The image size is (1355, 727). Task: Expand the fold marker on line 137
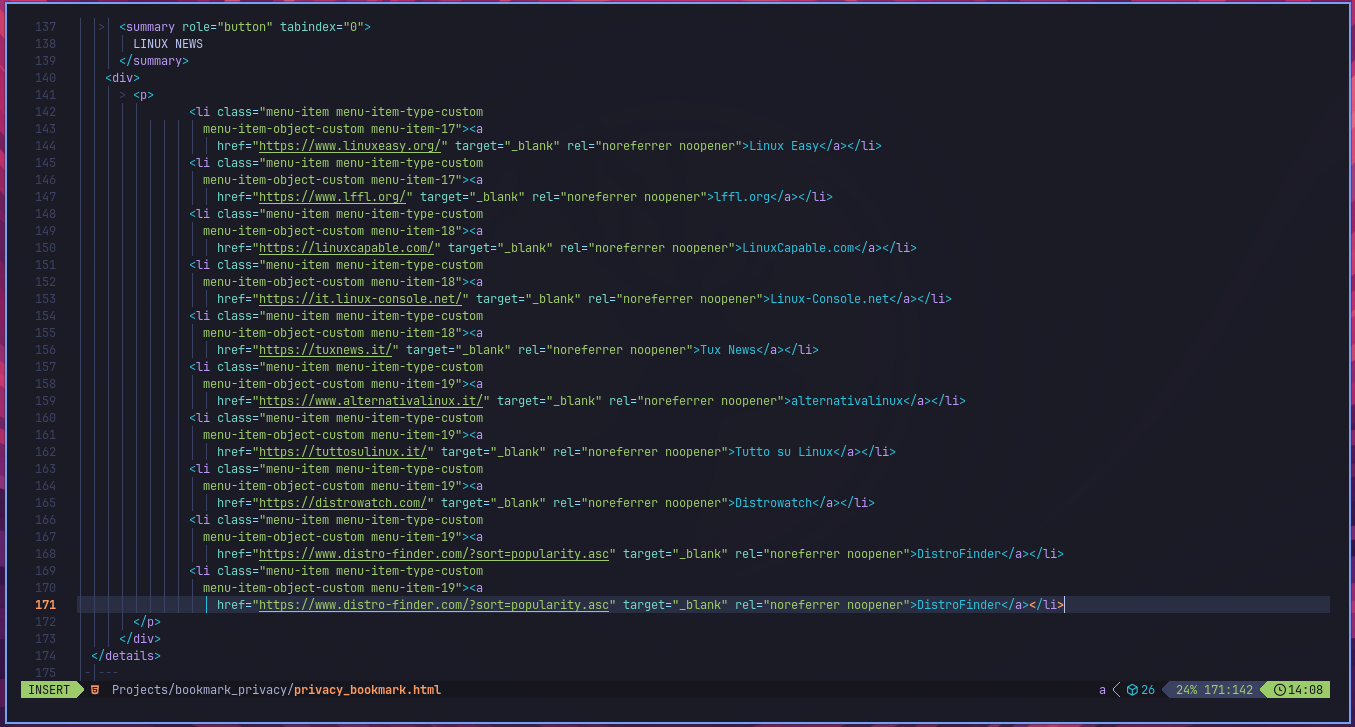(101, 27)
